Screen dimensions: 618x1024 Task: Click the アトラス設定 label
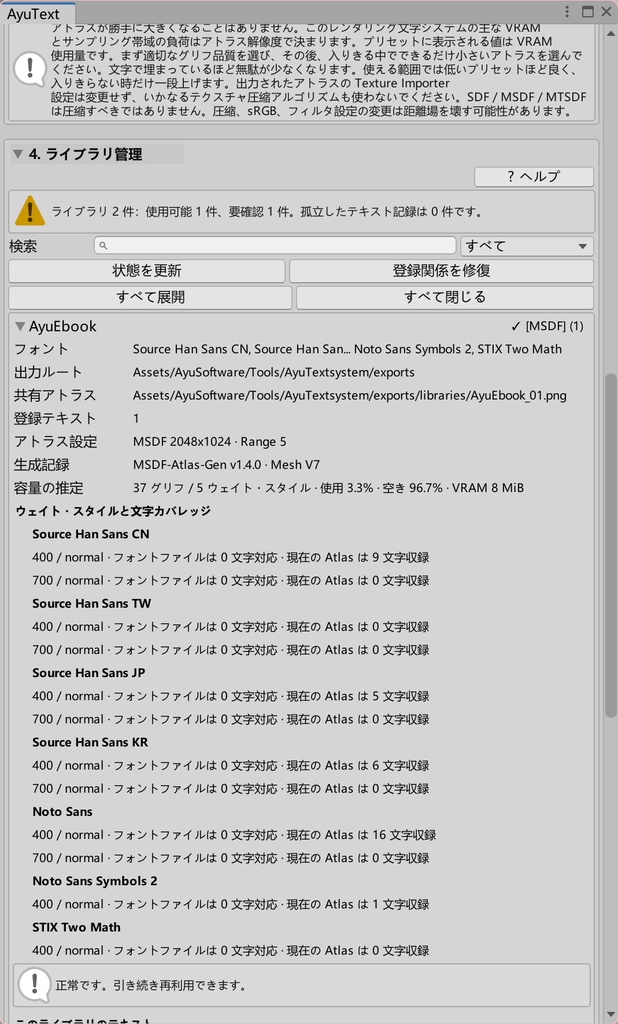56,442
